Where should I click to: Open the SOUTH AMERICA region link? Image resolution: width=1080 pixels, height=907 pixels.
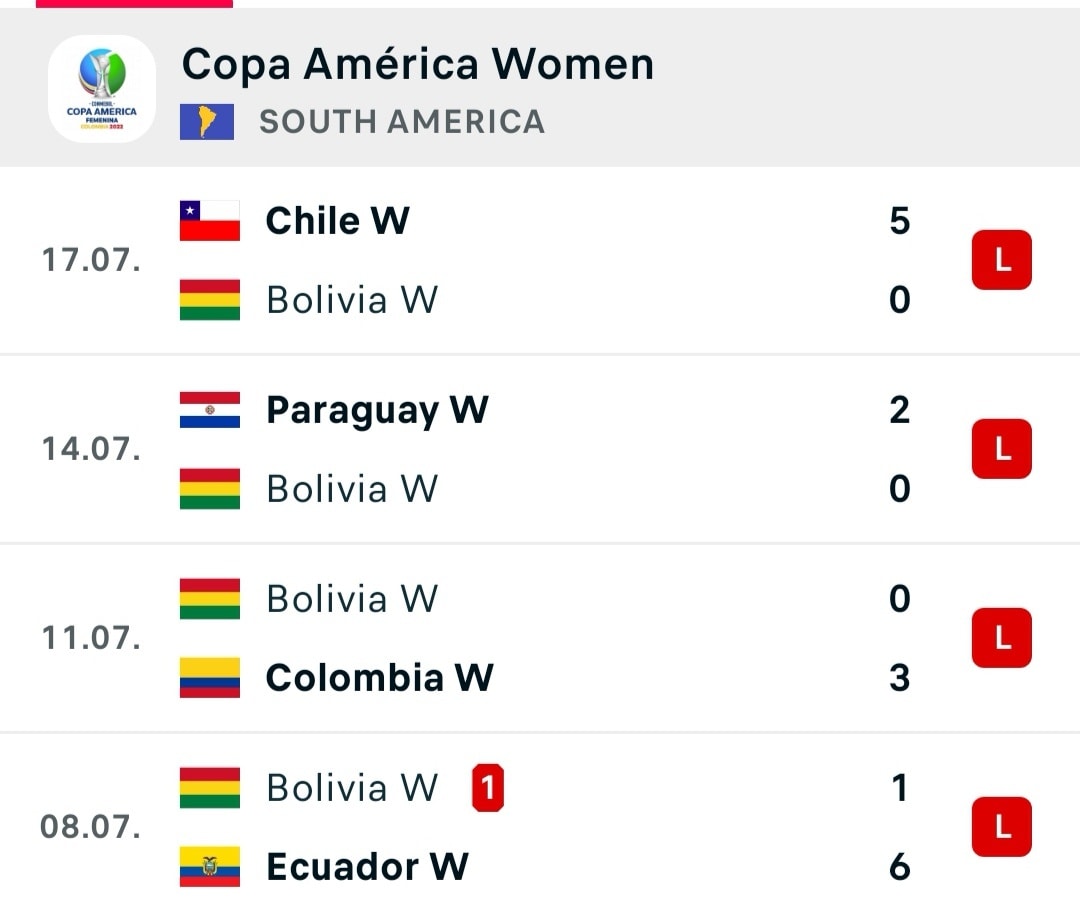[402, 122]
